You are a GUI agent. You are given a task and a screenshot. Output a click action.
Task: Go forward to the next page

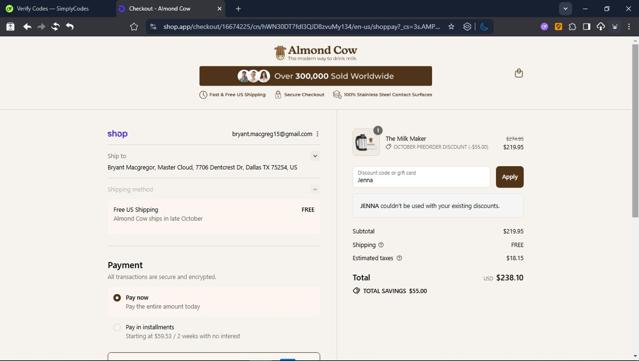pos(41,26)
